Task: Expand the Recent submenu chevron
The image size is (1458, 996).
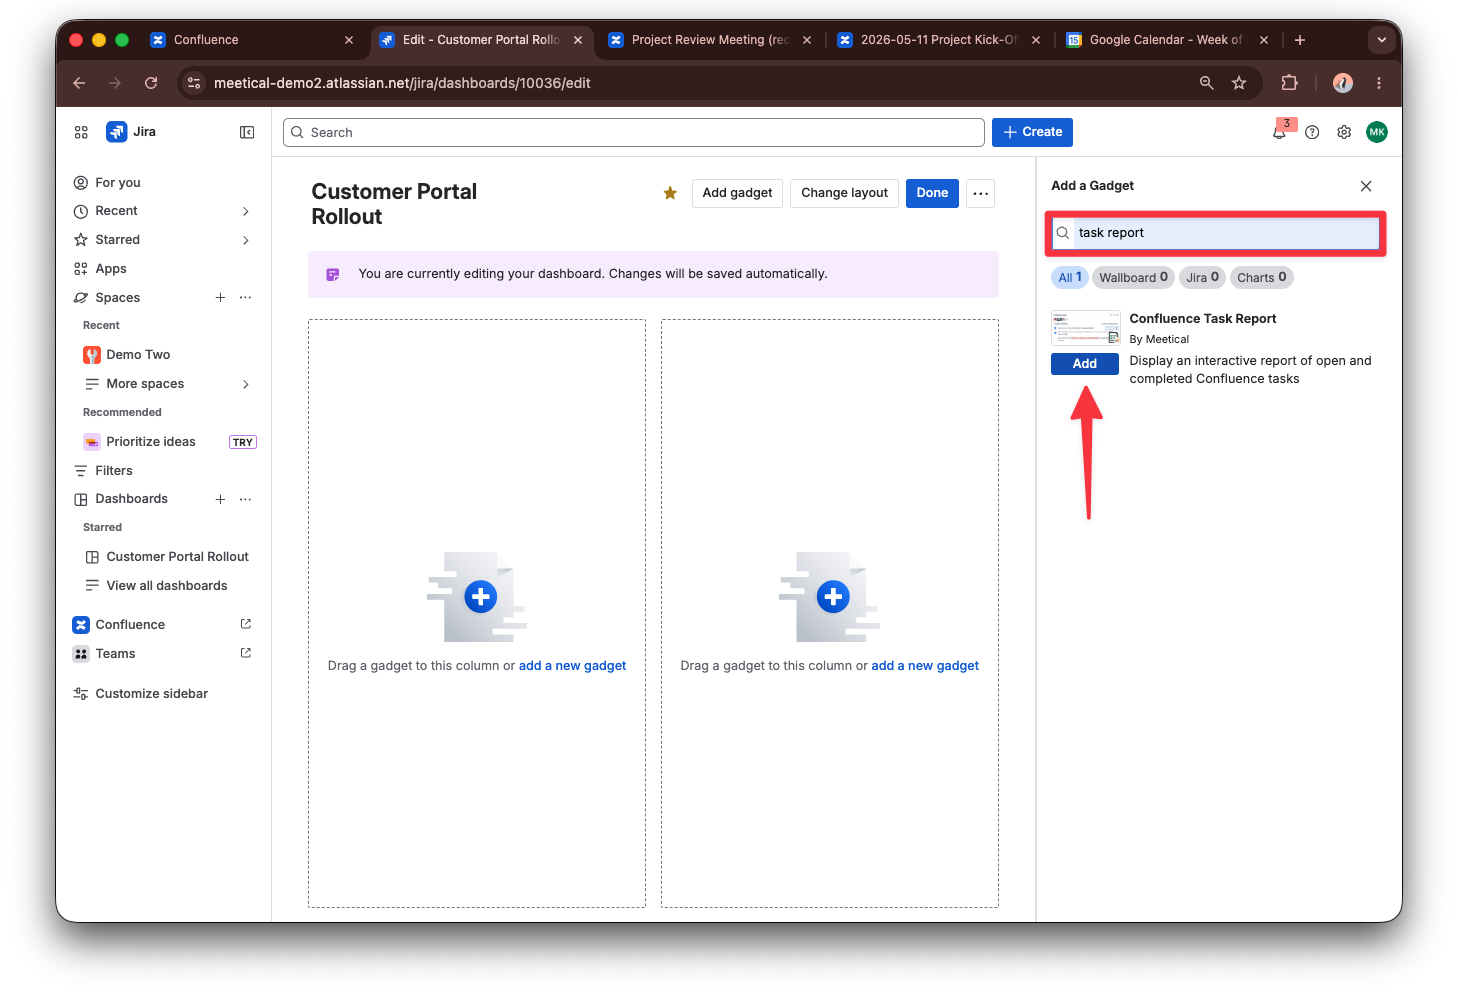Action: 246,211
